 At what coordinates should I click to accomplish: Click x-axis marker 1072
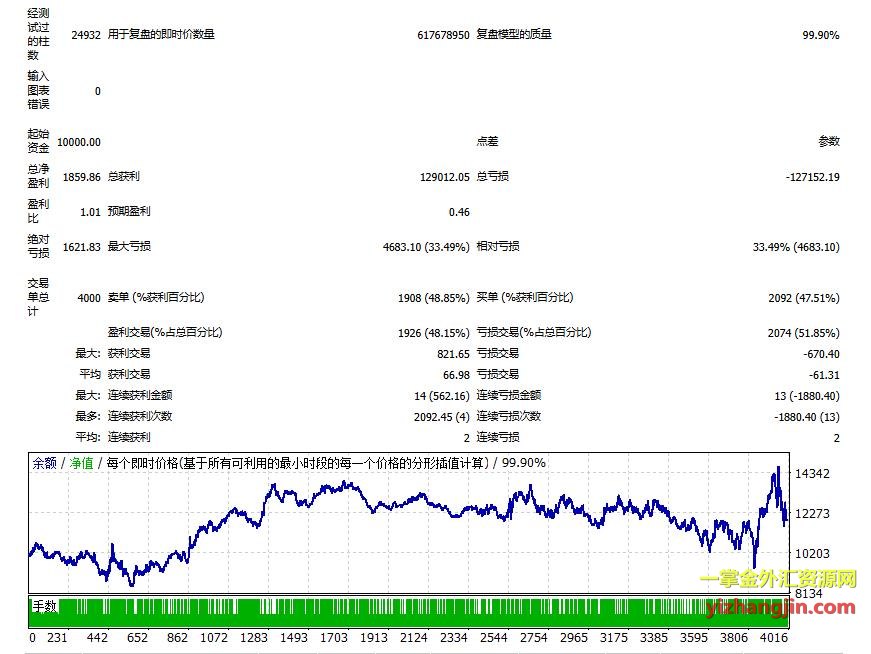pyautogui.click(x=211, y=637)
